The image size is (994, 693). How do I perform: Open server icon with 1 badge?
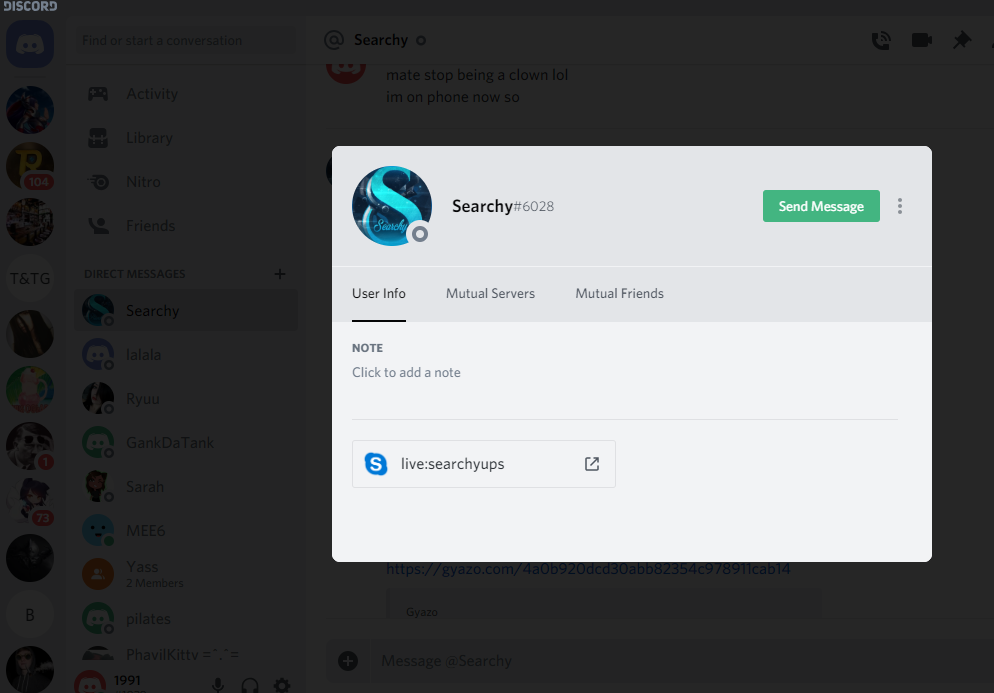[x=30, y=446]
